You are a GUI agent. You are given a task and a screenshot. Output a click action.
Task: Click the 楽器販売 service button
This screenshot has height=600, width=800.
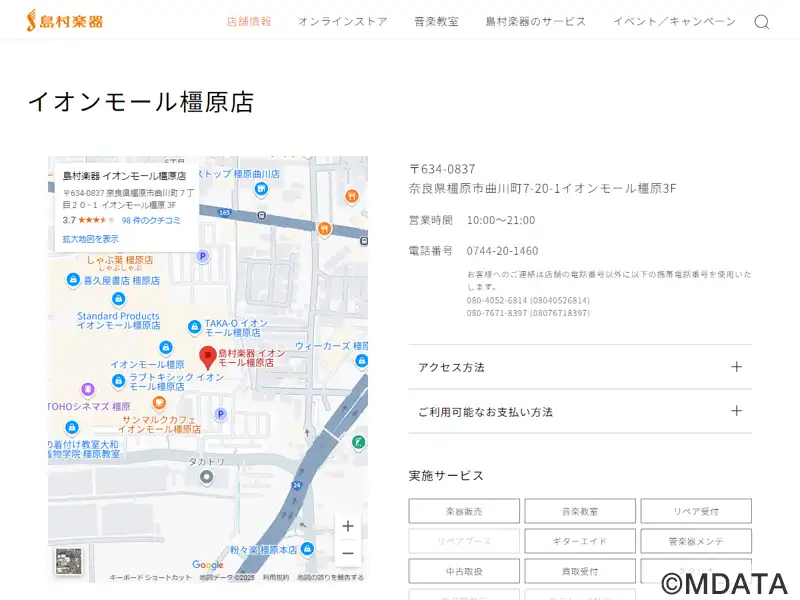464,511
